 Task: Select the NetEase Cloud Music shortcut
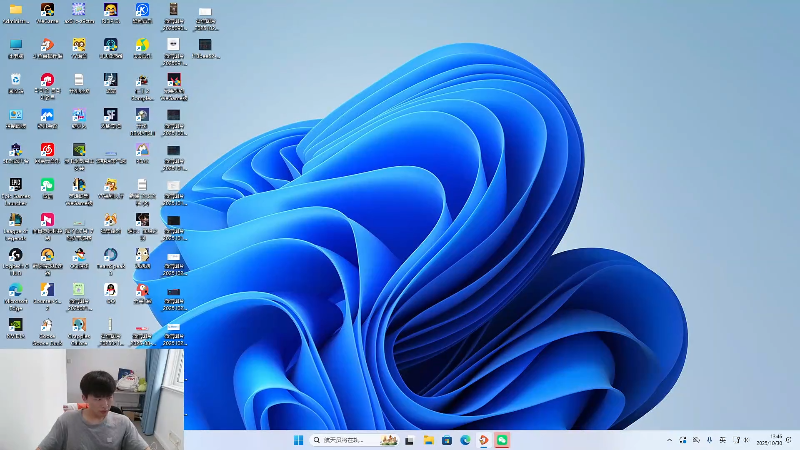[47, 150]
